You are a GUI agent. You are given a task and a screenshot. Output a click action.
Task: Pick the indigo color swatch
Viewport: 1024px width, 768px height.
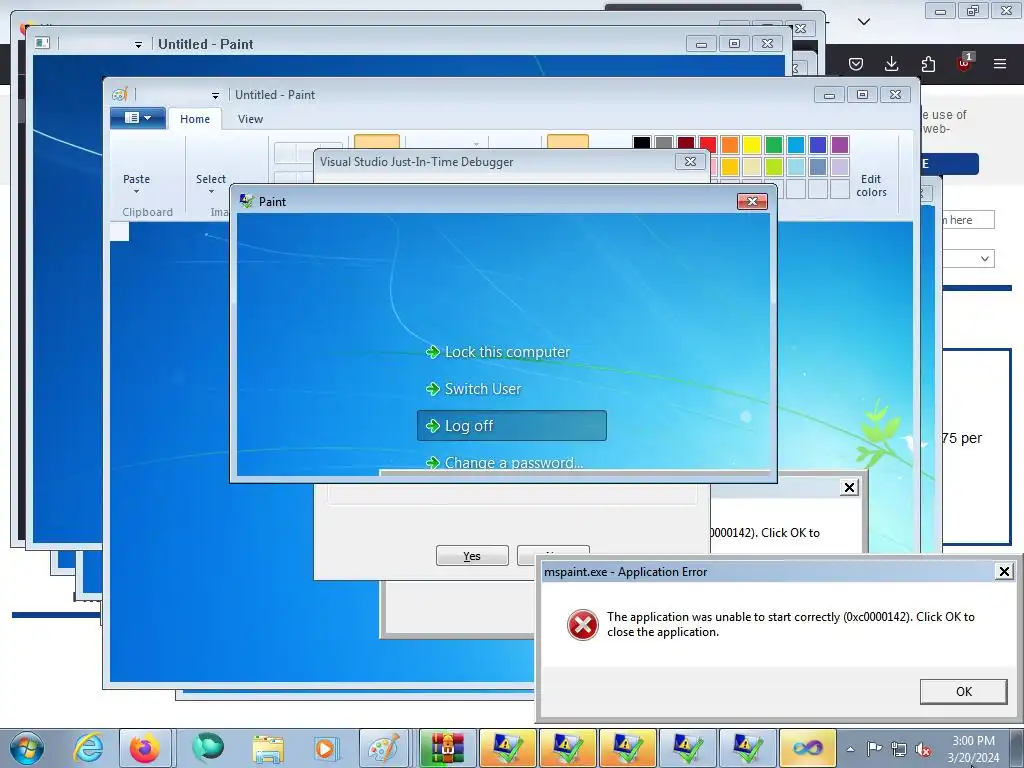818,144
